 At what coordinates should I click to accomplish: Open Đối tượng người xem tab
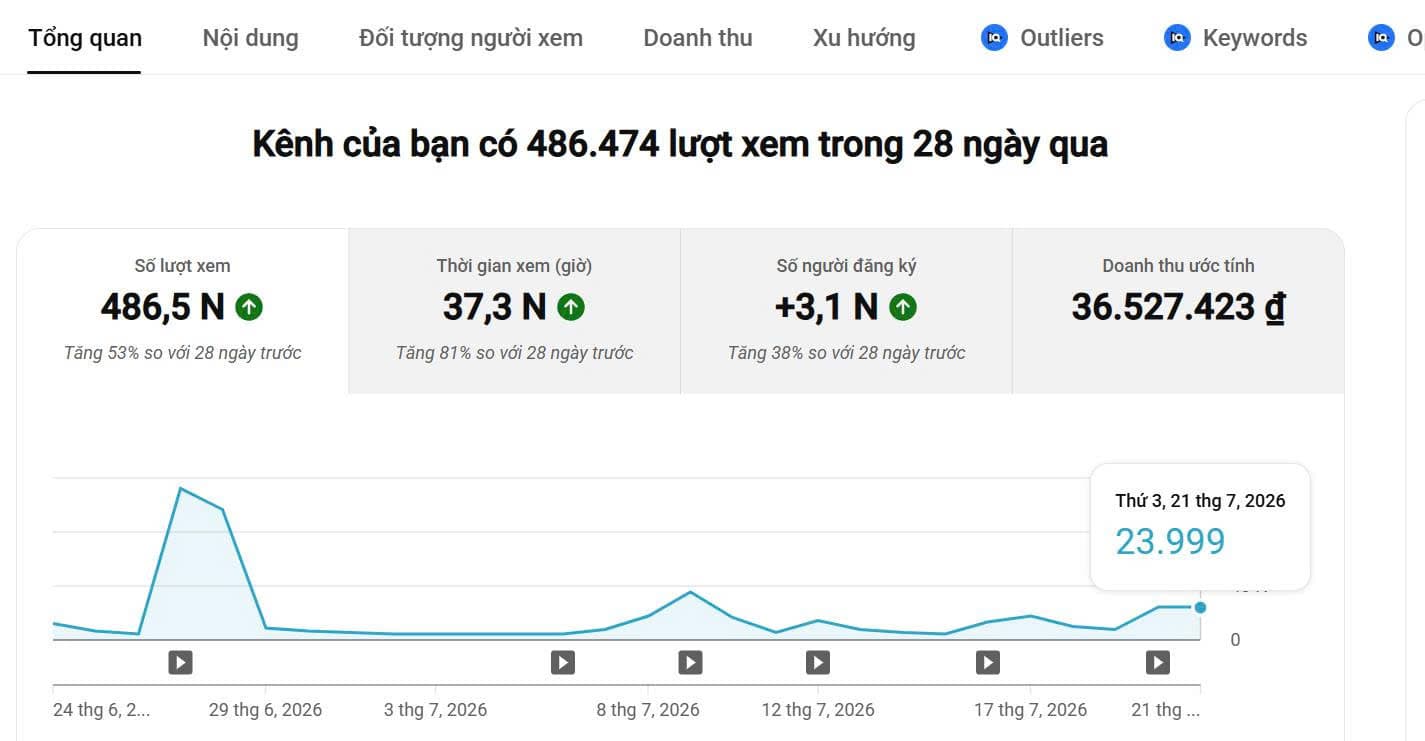click(471, 38)
